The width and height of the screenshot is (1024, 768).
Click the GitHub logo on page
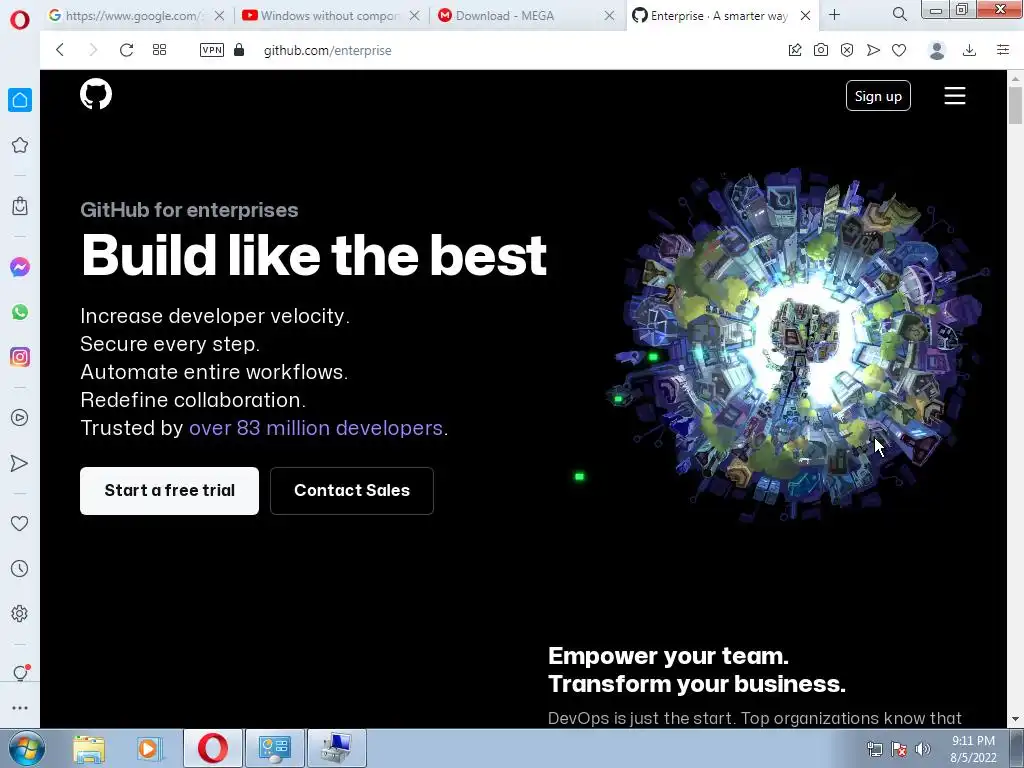coord(96,94)
